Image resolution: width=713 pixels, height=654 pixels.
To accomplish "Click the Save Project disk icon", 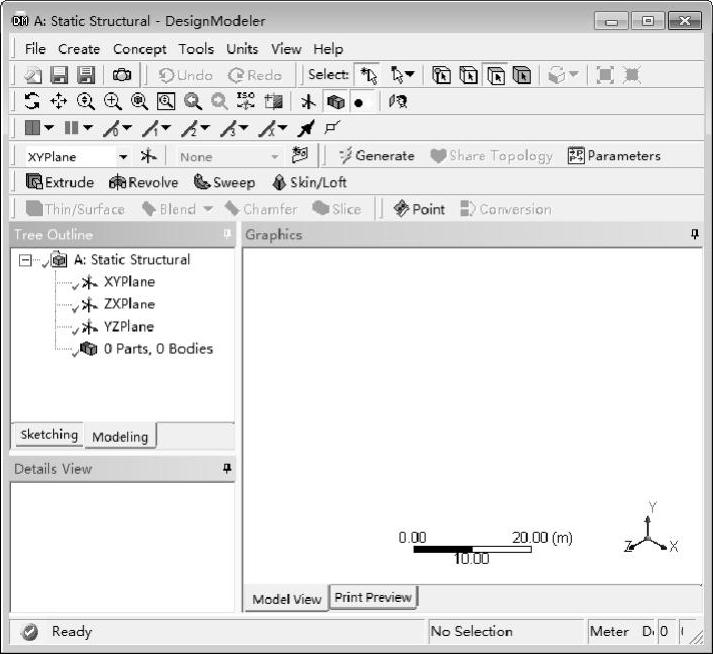I will (59, 75).
